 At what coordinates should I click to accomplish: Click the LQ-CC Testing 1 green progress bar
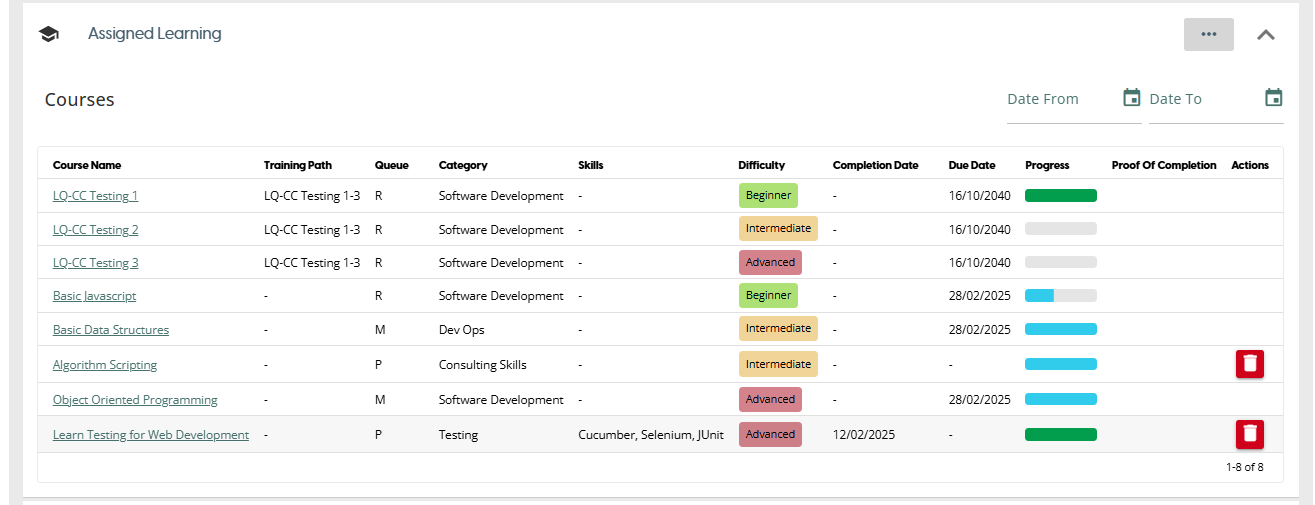point(1060,196)
